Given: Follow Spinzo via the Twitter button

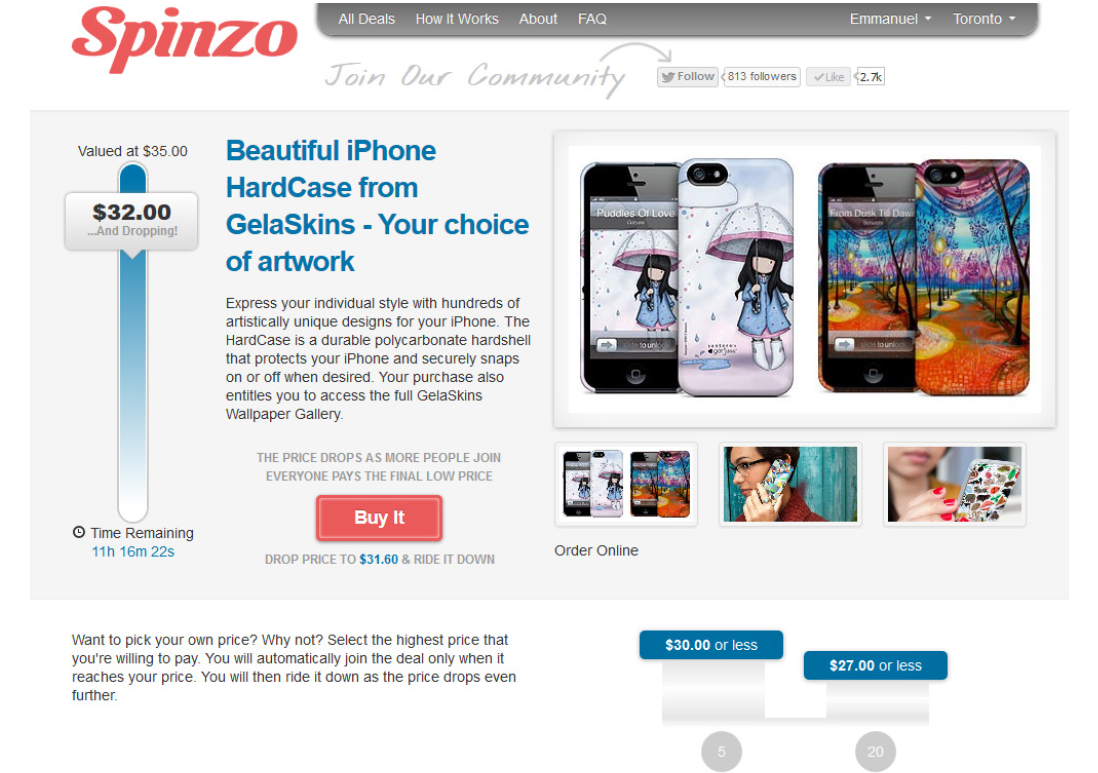Looking at the screenshot, I should (688, 76).
